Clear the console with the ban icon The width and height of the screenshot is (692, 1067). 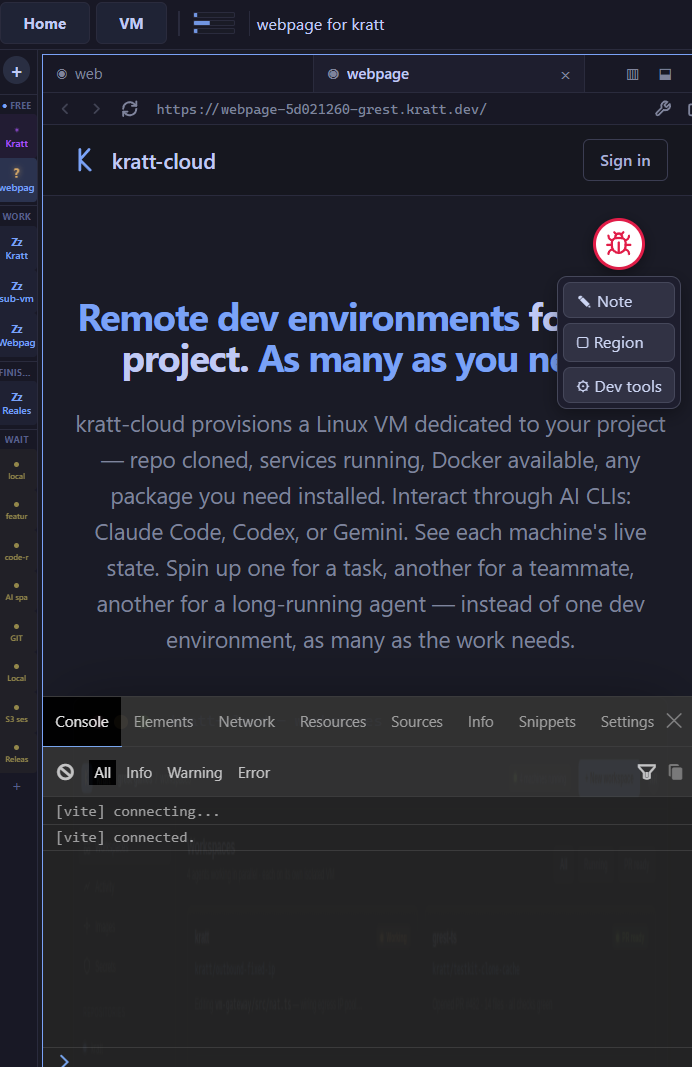click(x=65, y=772)
